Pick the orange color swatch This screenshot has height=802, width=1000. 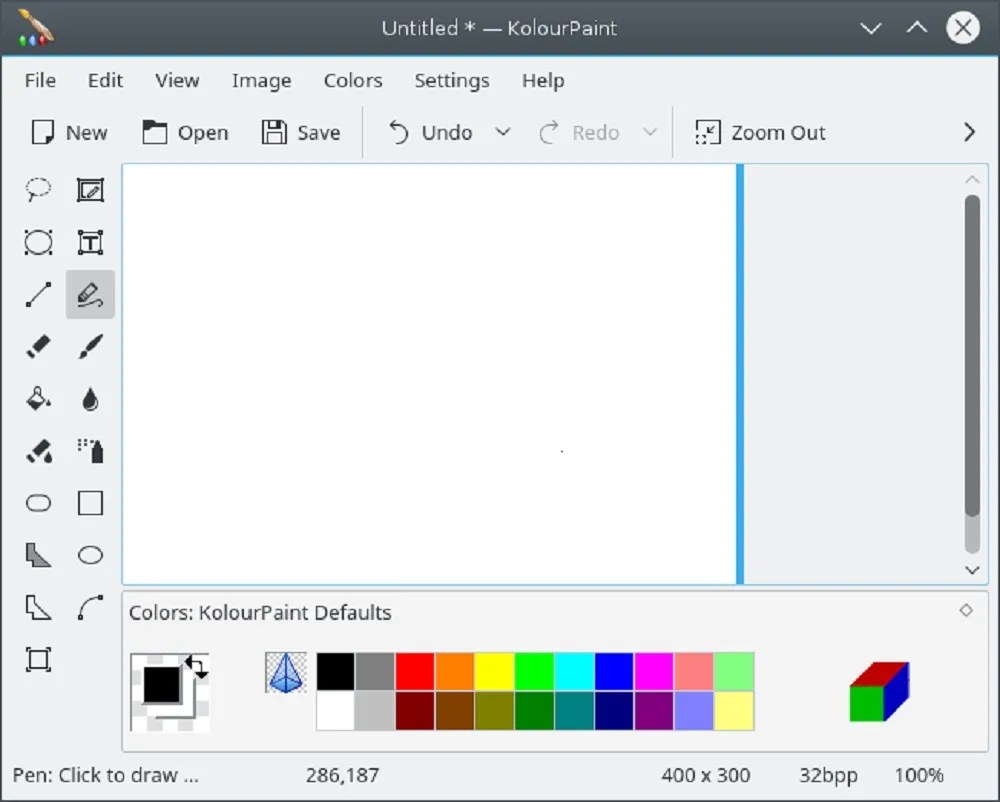455,671
